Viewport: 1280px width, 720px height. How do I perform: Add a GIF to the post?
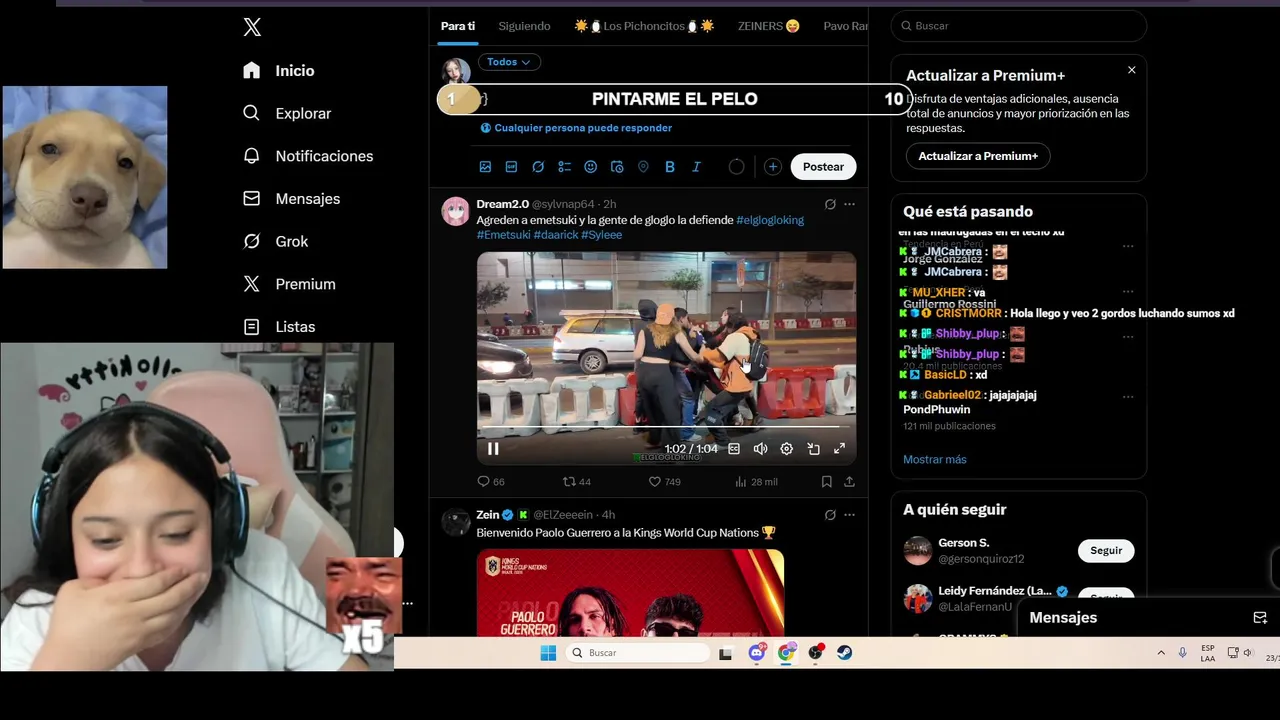coord(511,167)
